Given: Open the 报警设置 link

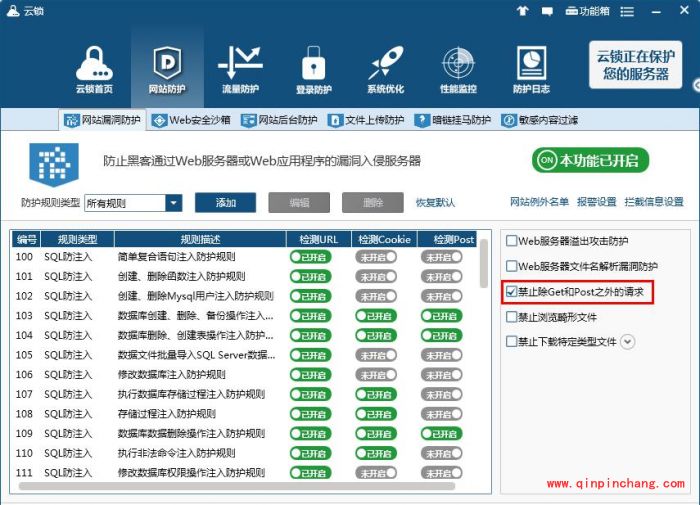Looking at the screenshot, I should click(x=596, y=202).
